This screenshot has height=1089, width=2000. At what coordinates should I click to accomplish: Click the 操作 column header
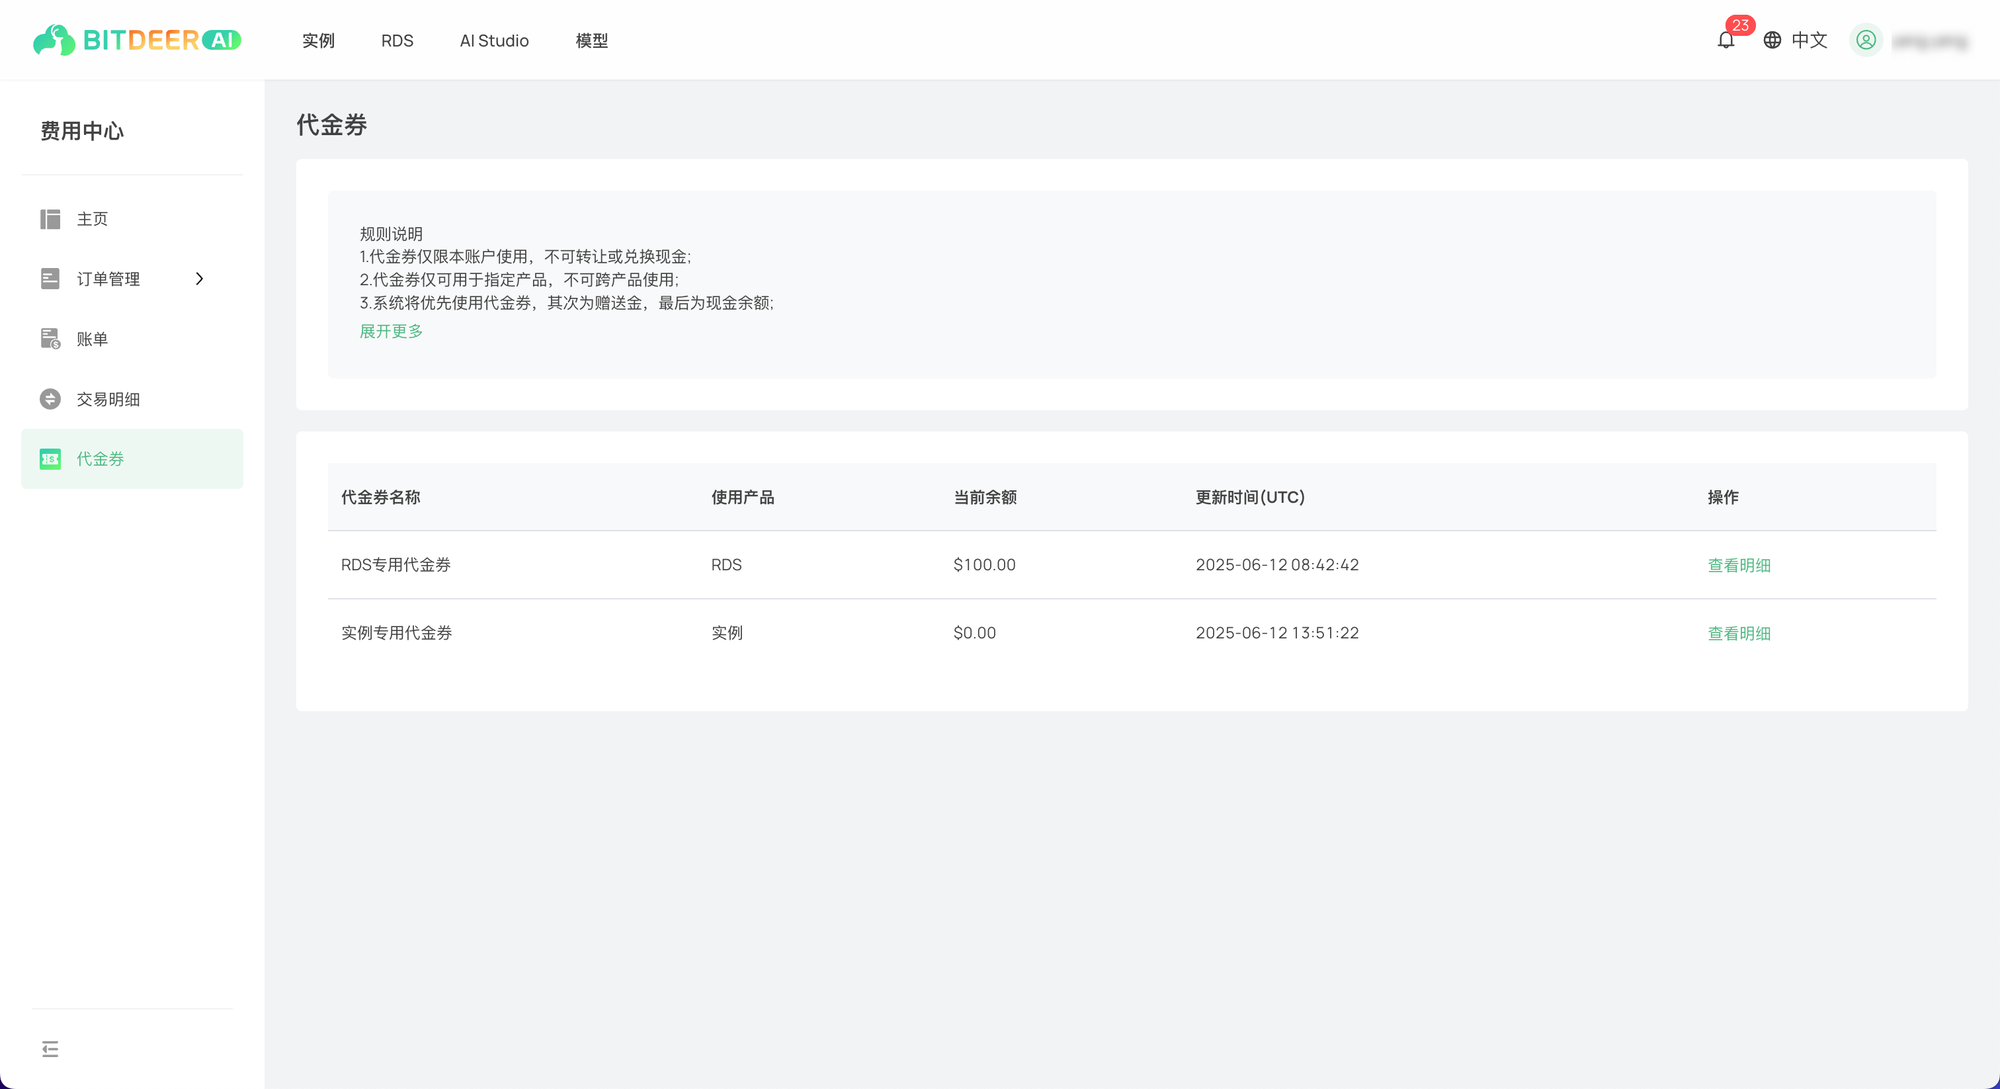1723,497
